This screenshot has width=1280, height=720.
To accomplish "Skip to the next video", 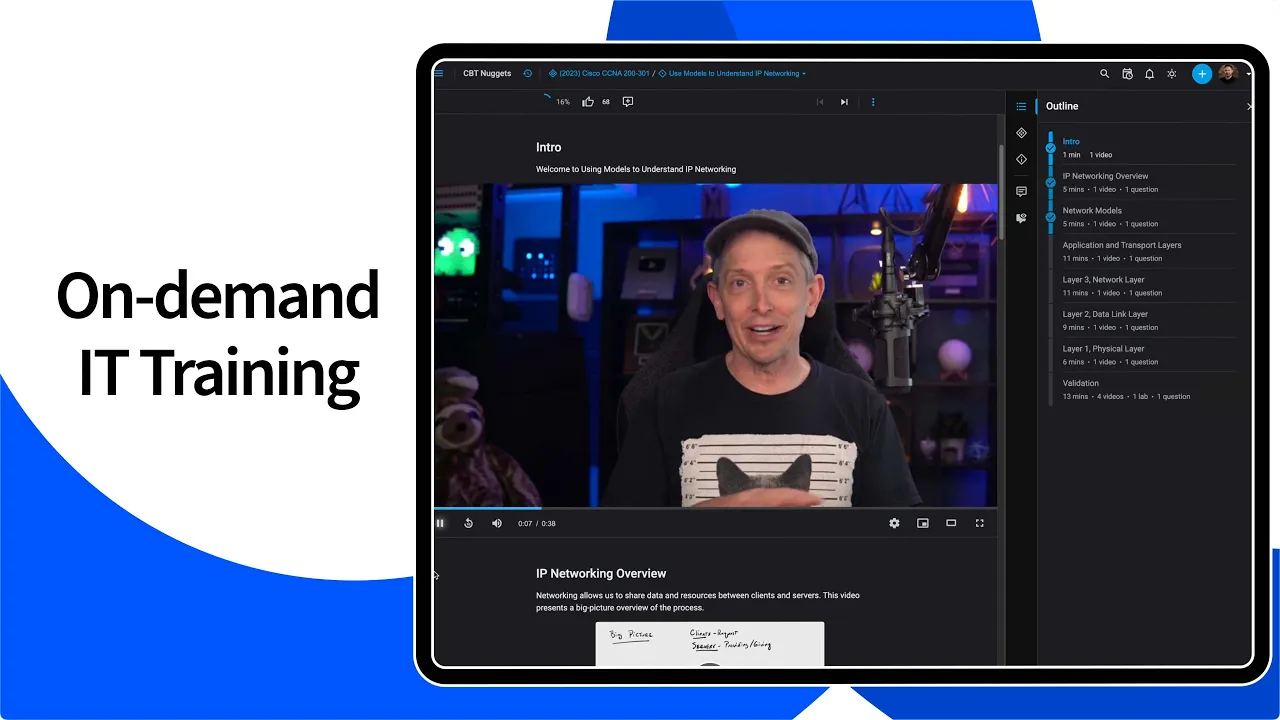I will coord(844,101).
